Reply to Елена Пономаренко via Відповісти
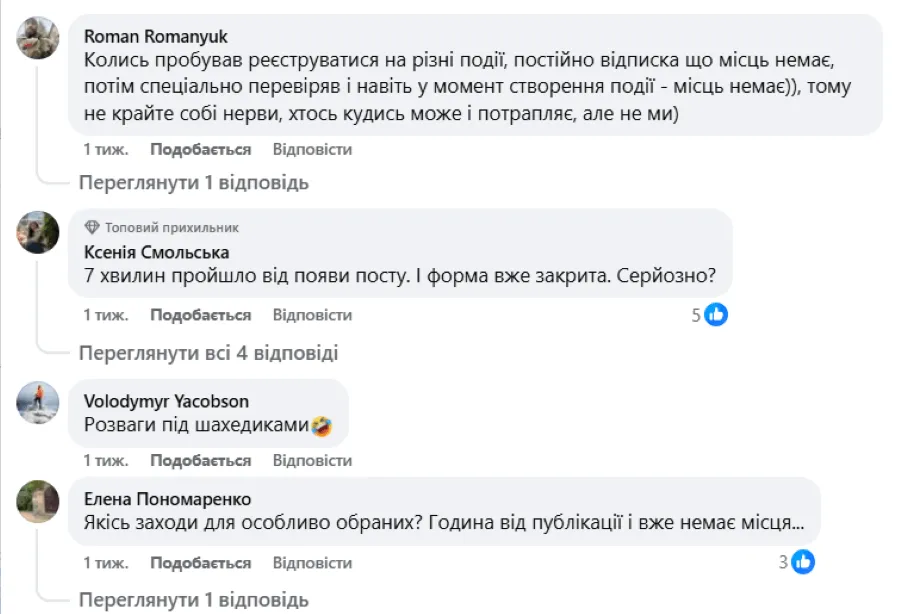 (312, 564)
